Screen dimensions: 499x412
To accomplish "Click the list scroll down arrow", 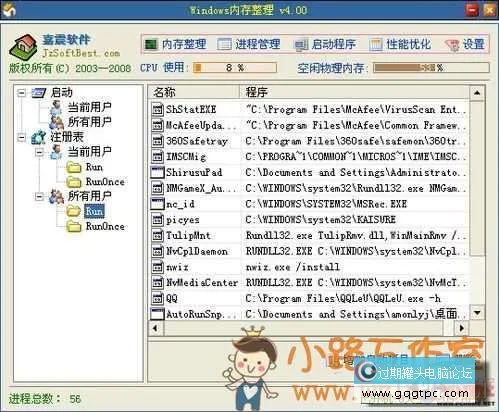I will (477, 313).
